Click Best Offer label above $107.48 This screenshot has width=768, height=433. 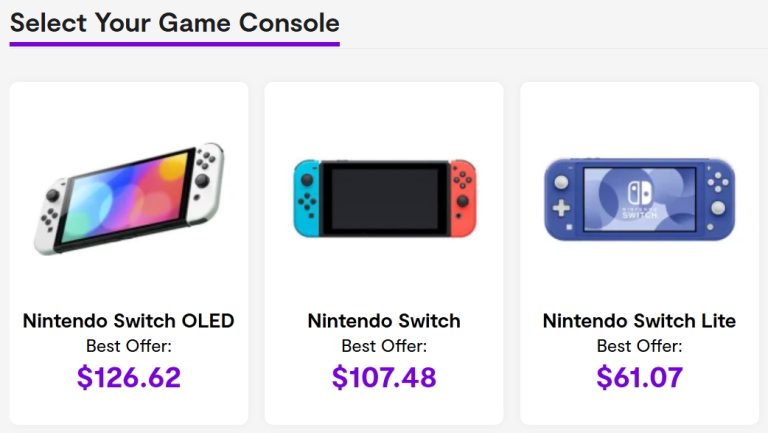click(384, 346)
